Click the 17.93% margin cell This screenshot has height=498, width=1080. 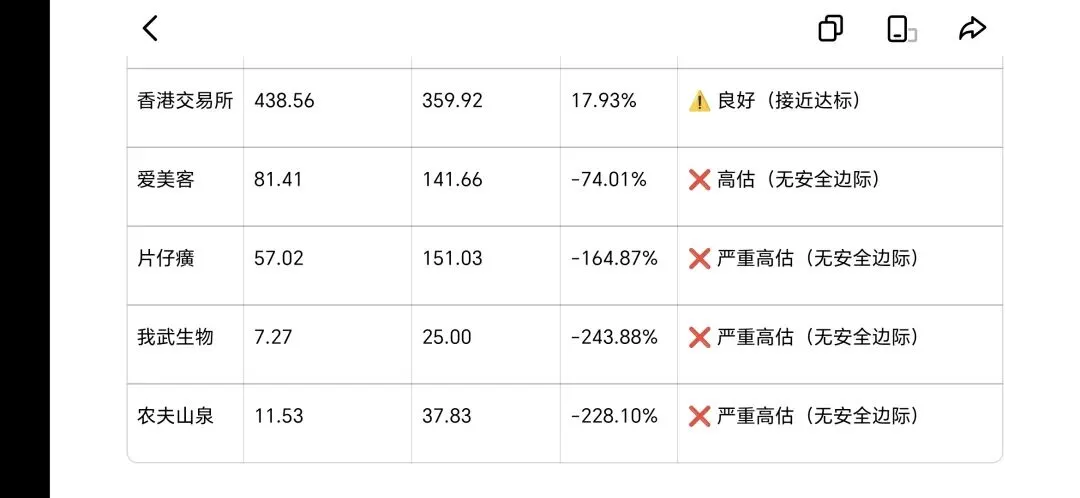coord(619,108)
